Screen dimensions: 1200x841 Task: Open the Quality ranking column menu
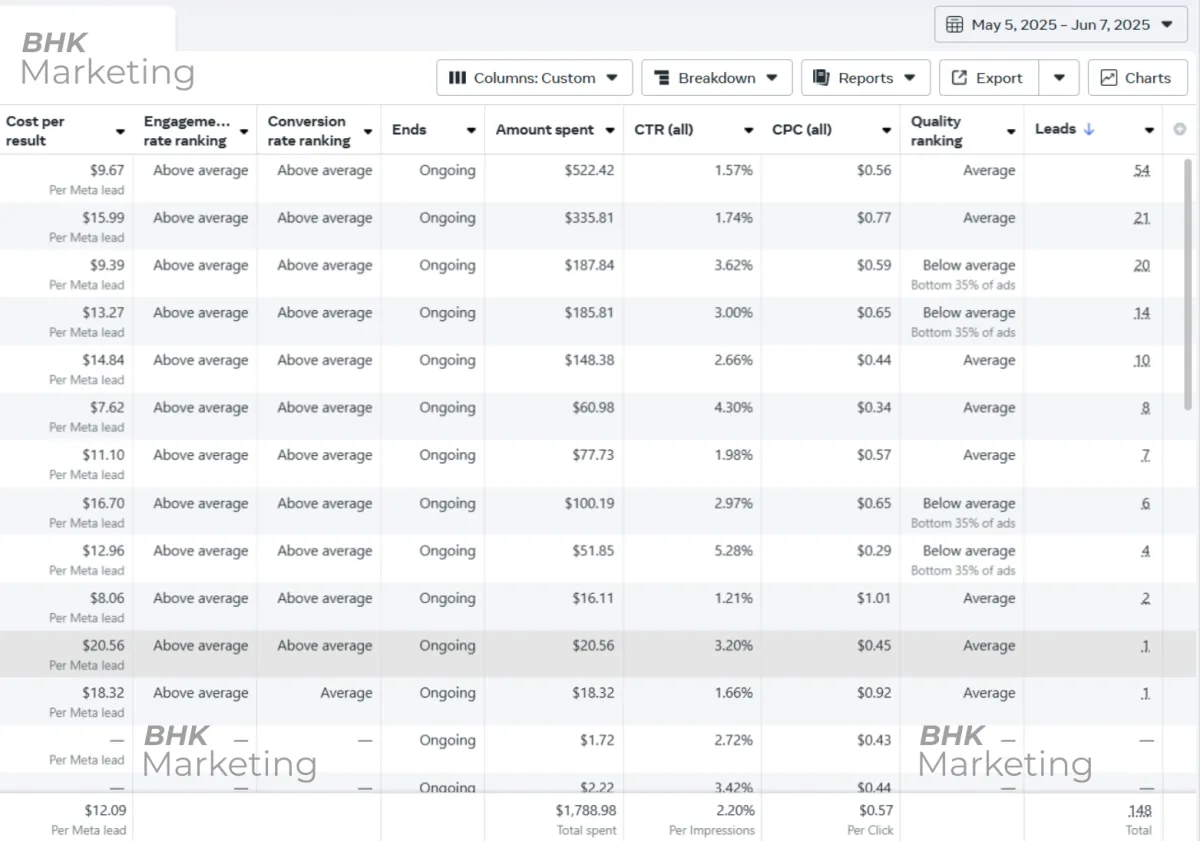point(1011,131)
